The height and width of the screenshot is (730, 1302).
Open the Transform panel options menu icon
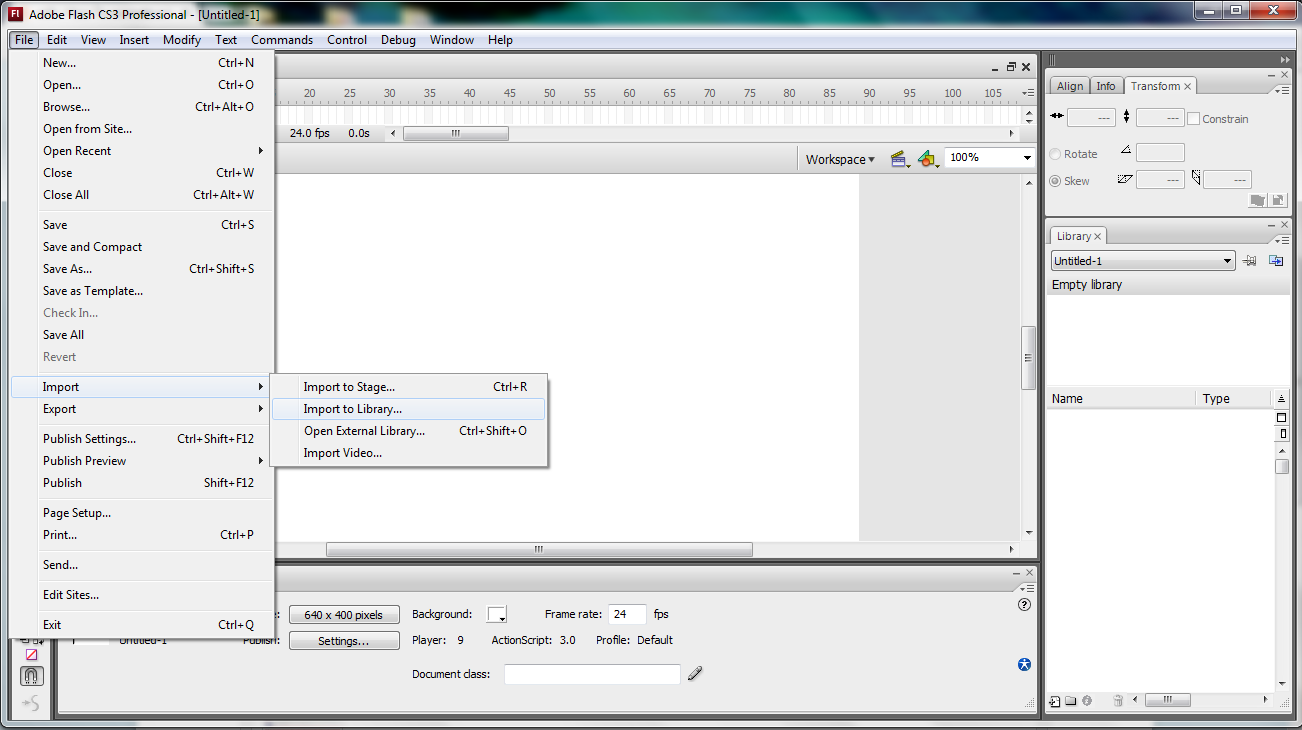1282,90
